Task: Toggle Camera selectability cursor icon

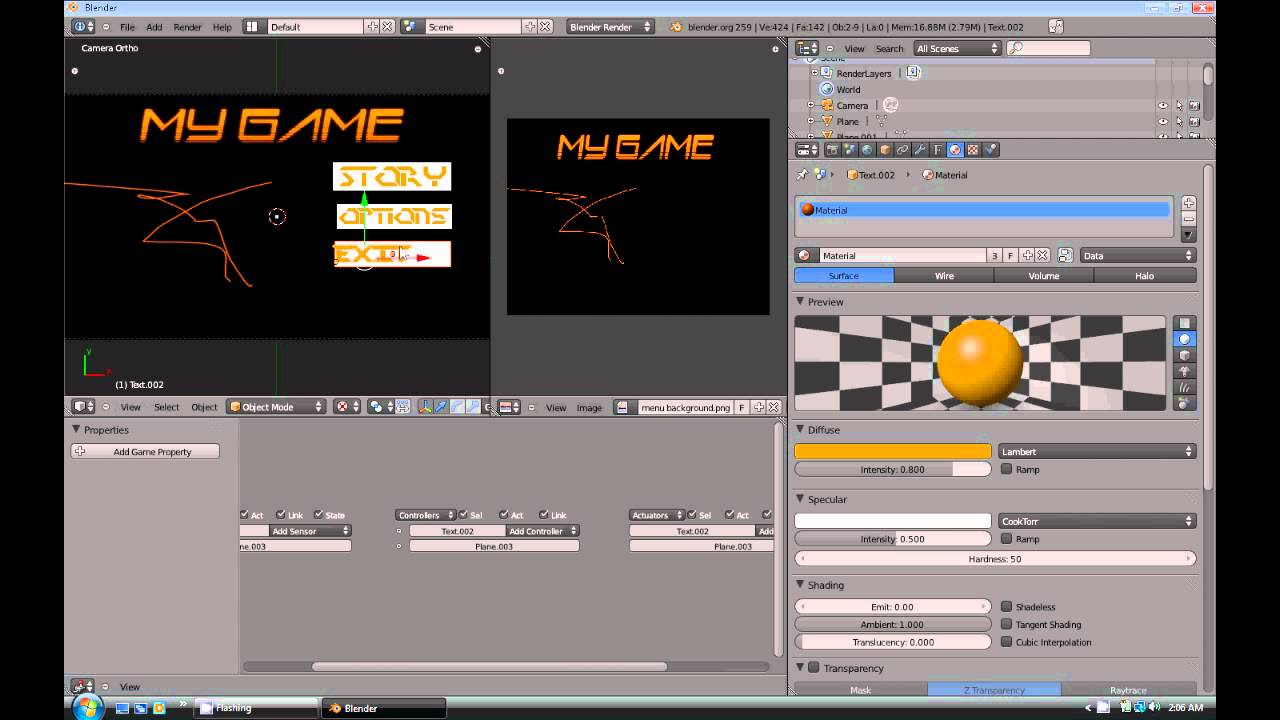Action: tap(1179, 105)
